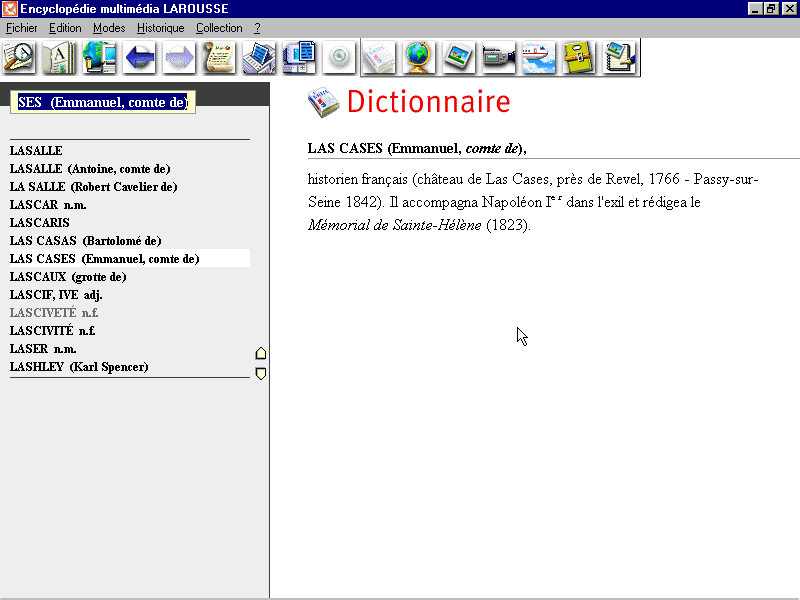800x600 pixels.
Task: Click the Larousse application icon in title bar
Action: click(9, 9)
